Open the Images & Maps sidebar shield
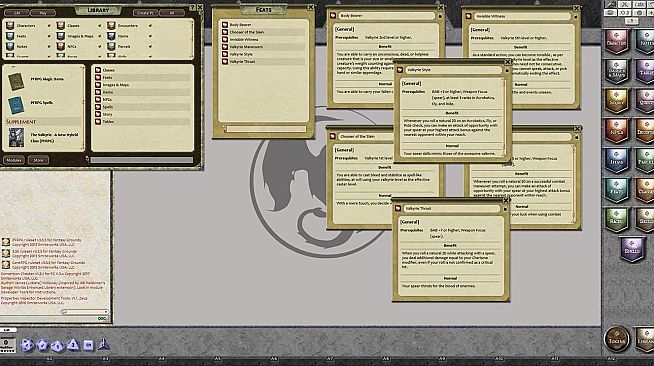 616,71
